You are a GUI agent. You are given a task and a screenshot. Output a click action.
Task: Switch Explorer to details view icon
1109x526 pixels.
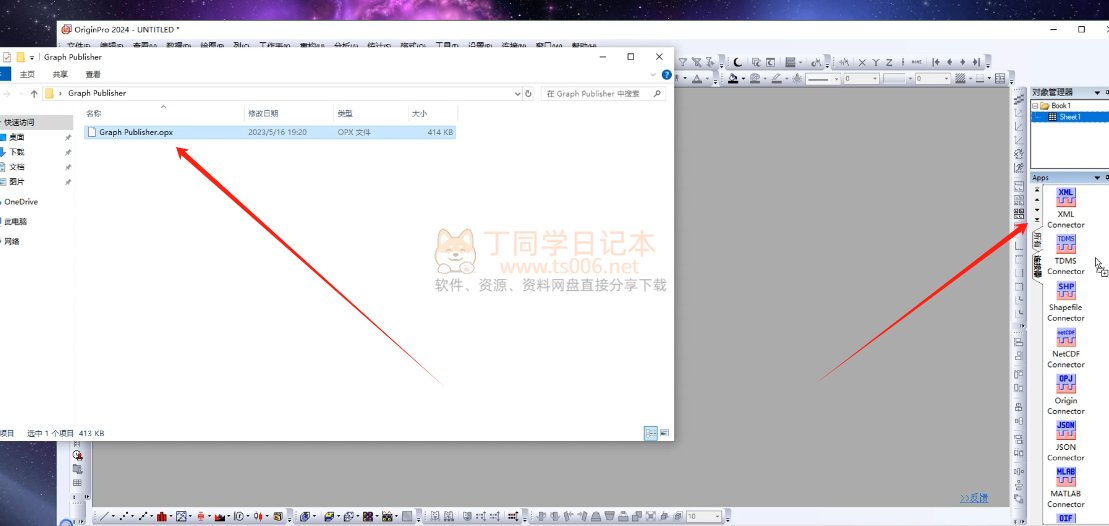click(651, 433)
